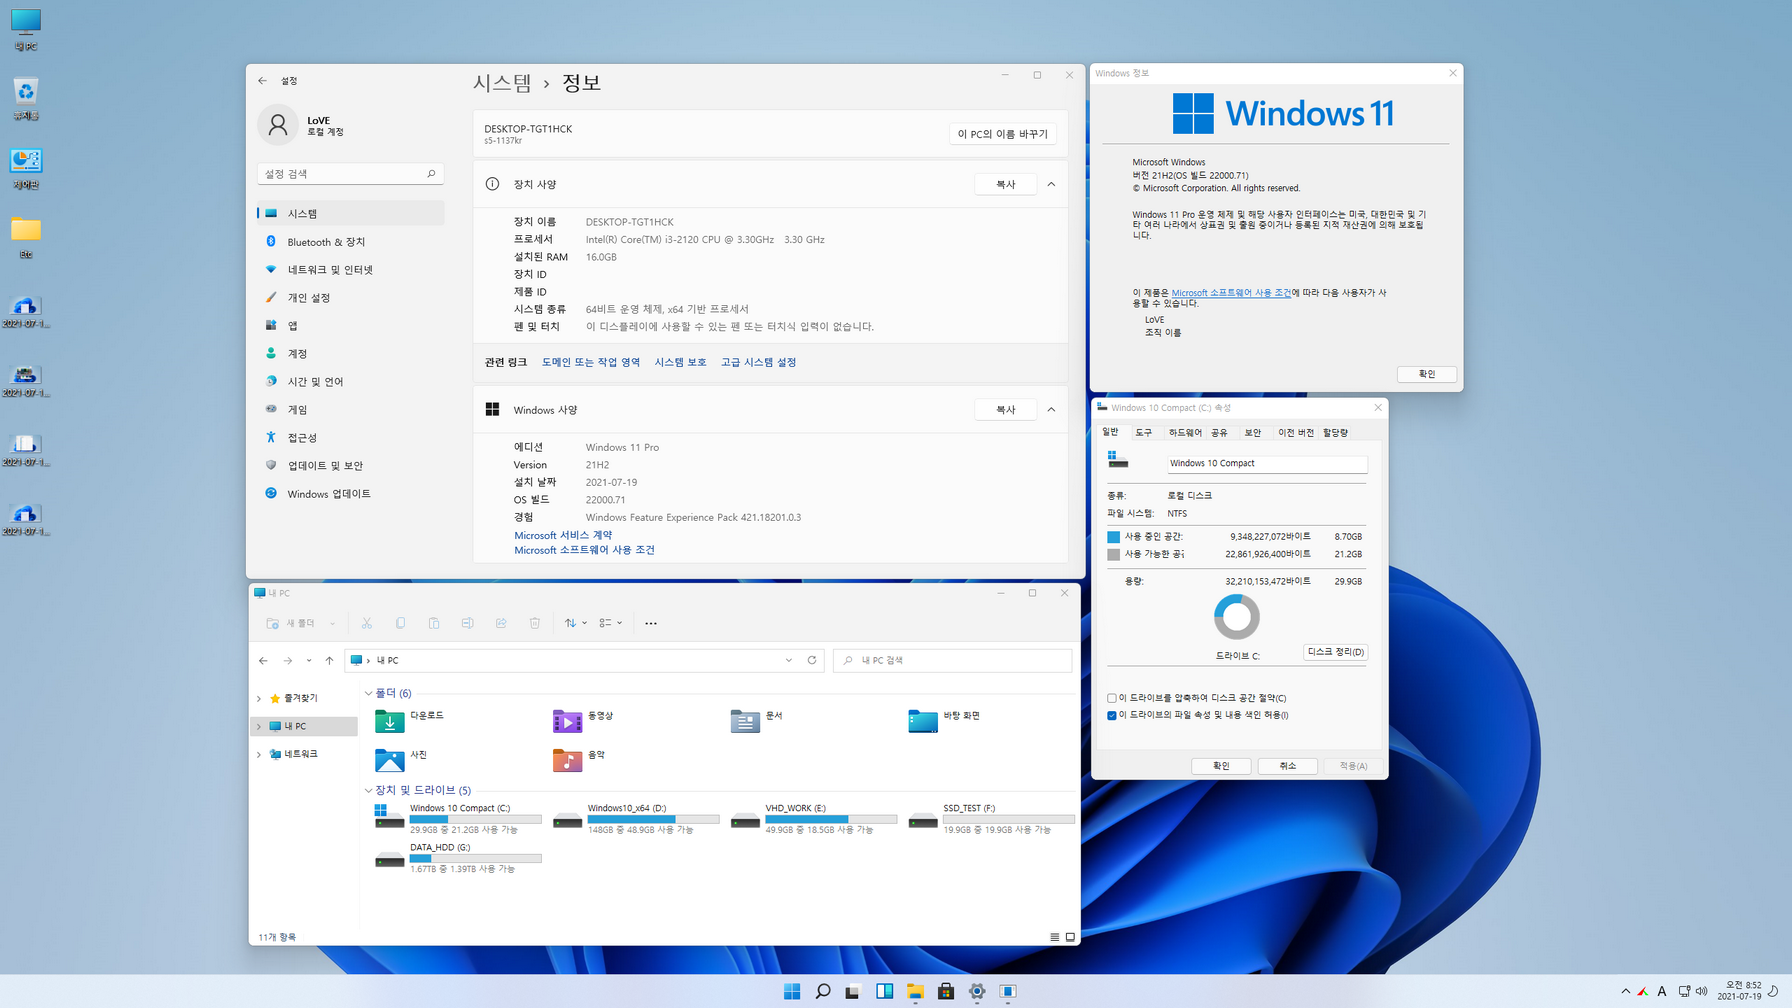Open the sort options dropdown in 내 PC
Image resolution: width=1792 pixels, height=1008 pixels.
pos(576,623)
